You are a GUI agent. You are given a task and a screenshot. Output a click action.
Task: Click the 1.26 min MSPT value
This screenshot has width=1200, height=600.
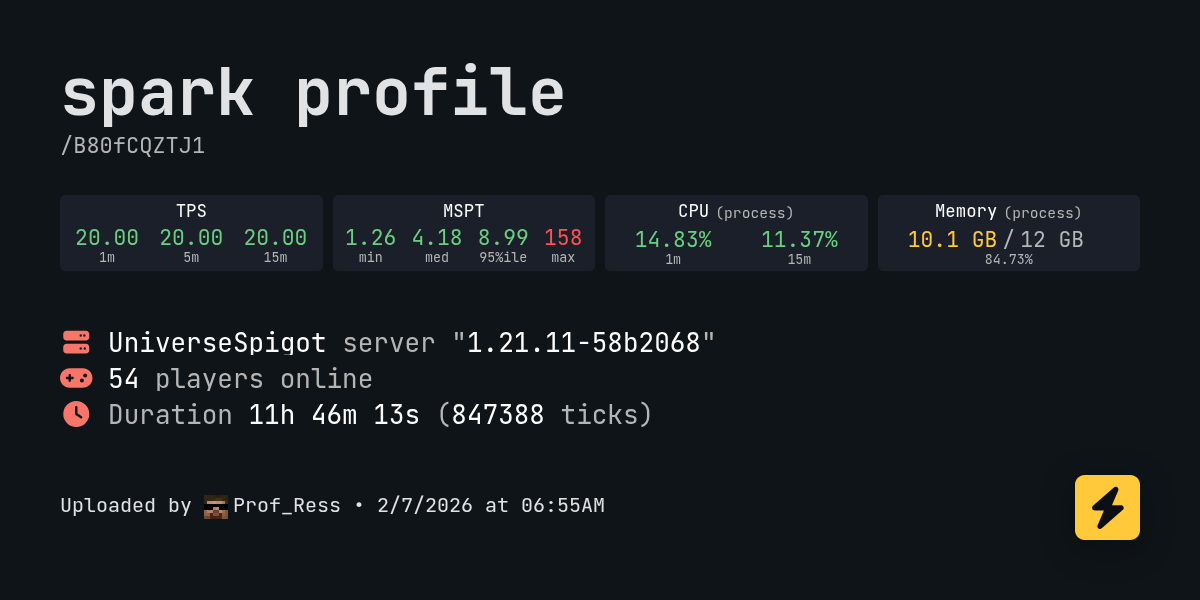tap(370, 238)
